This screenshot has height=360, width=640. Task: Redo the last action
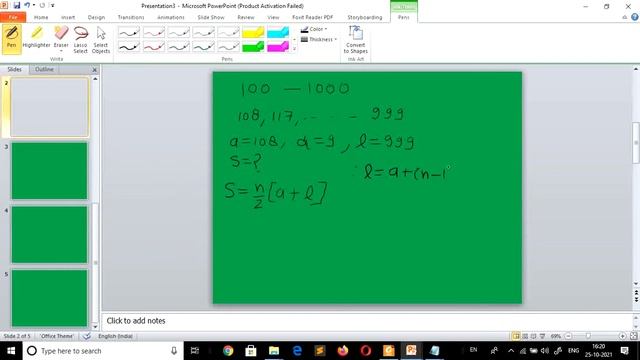pyautogui.click(x=42, y=6)
